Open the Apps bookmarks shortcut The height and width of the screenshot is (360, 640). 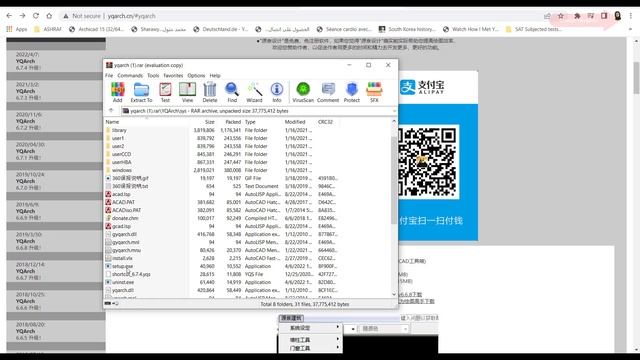pos(17,29)
